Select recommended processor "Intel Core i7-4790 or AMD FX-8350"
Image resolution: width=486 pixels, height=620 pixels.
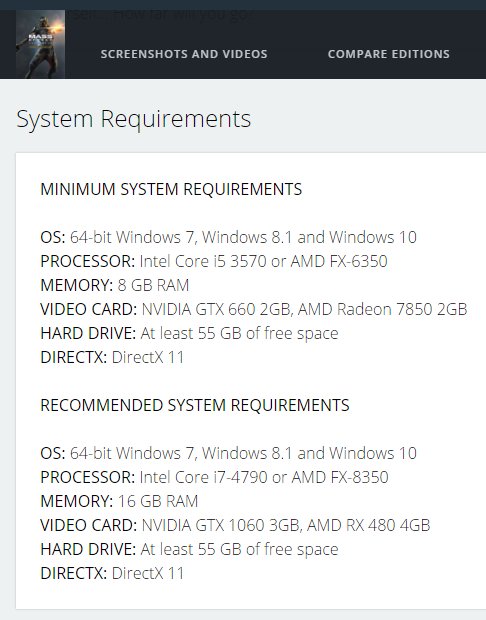214,477
